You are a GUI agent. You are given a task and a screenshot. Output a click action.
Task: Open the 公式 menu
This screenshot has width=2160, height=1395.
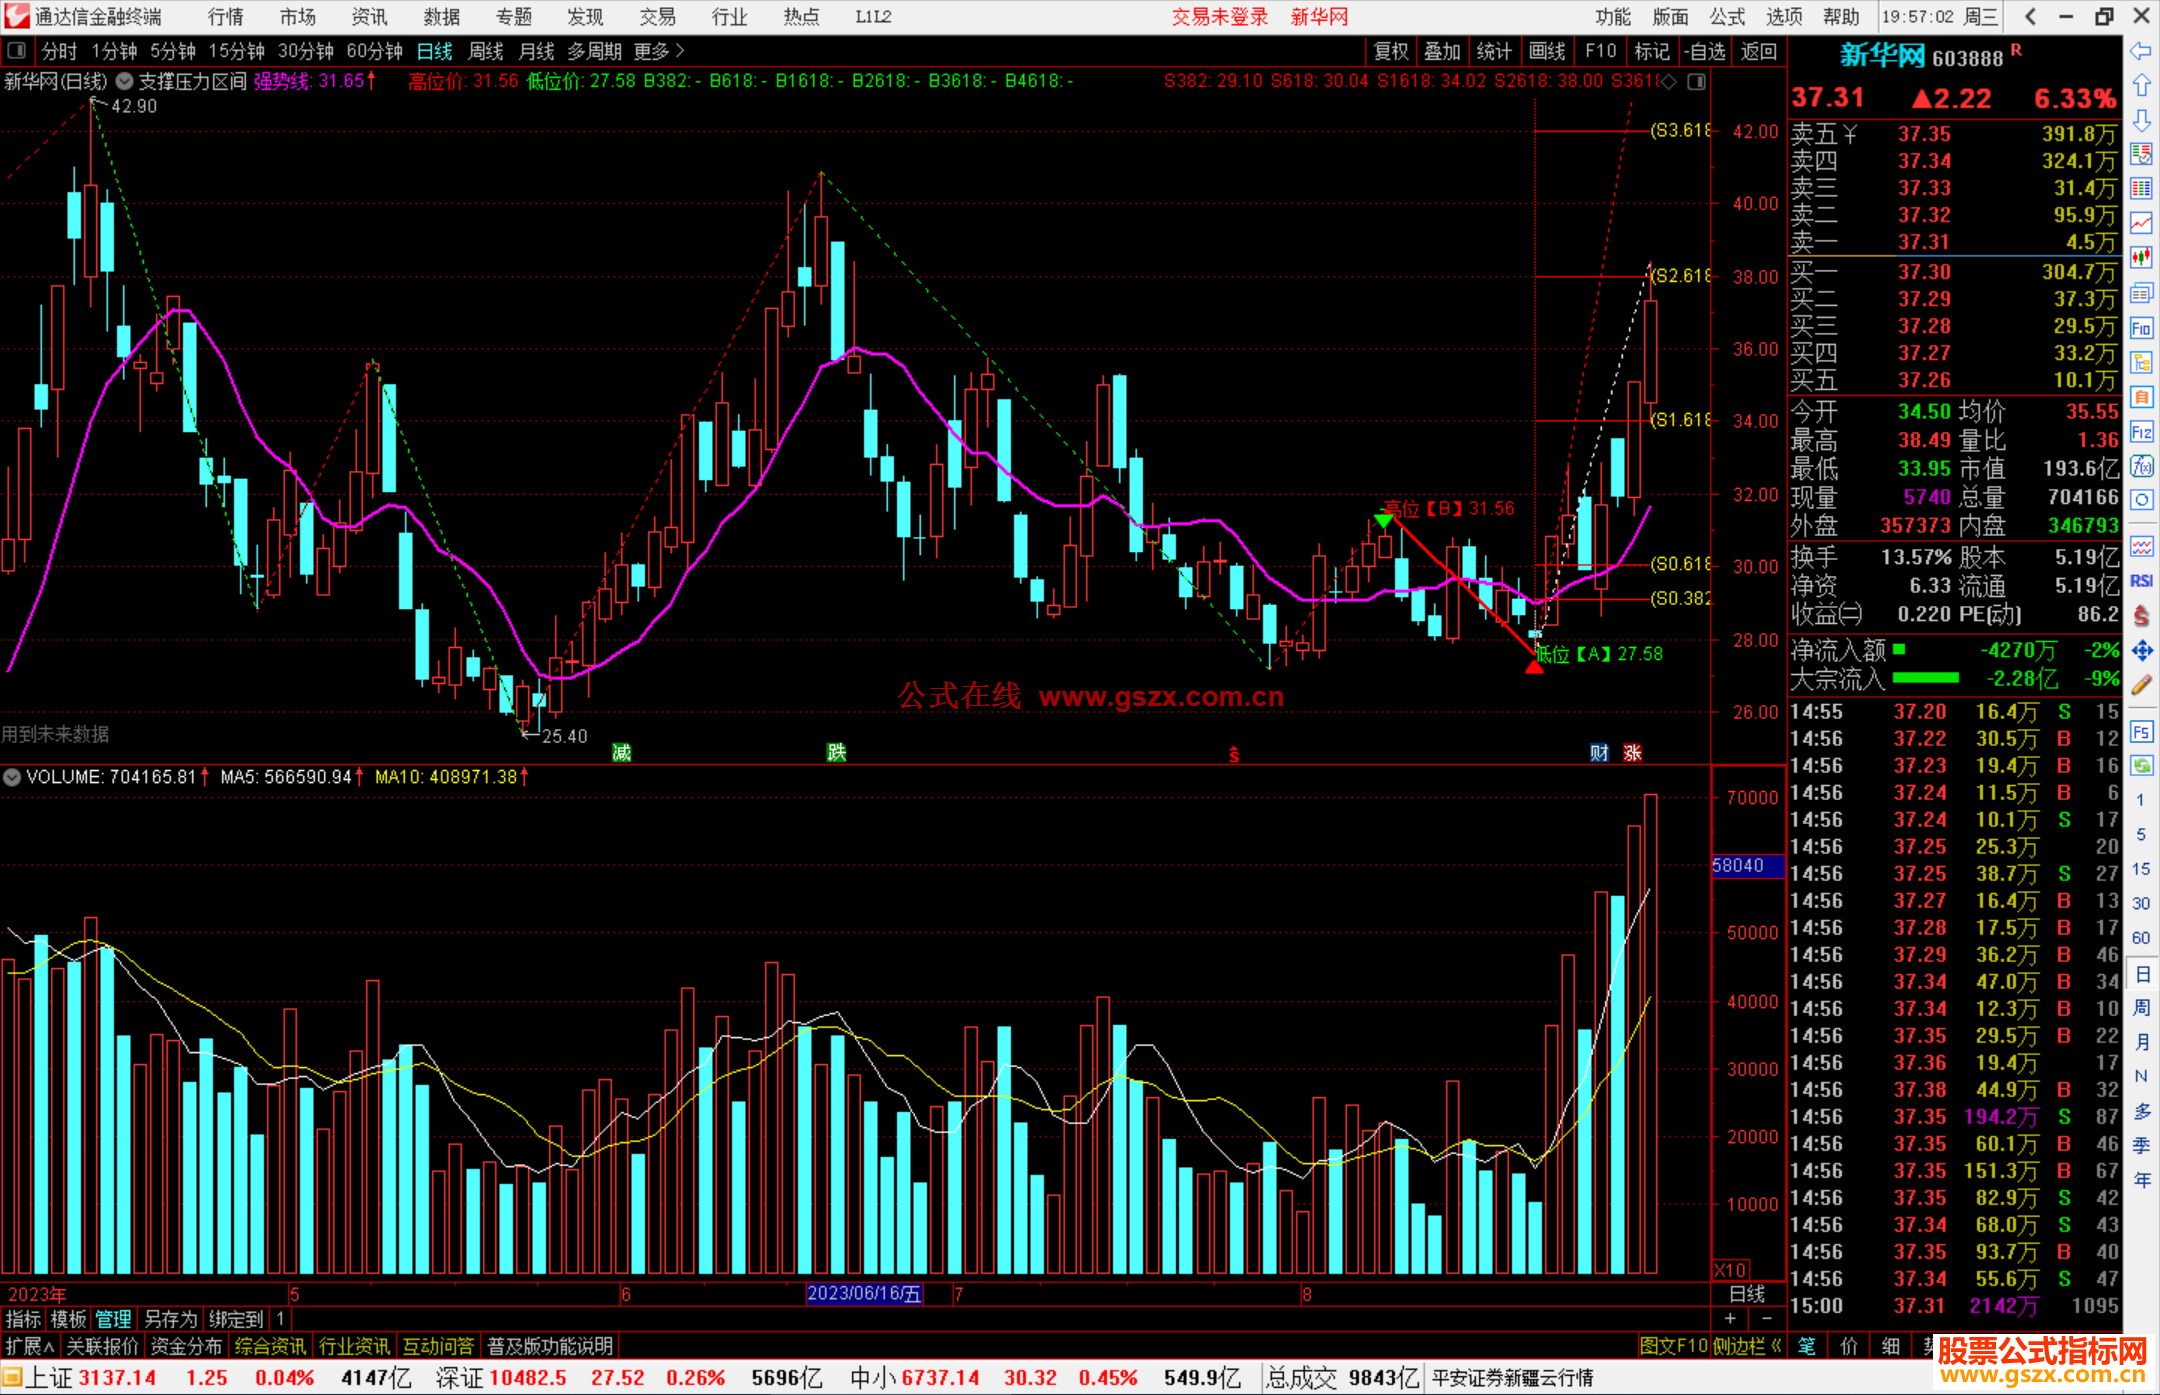(x=1727, y=16)
